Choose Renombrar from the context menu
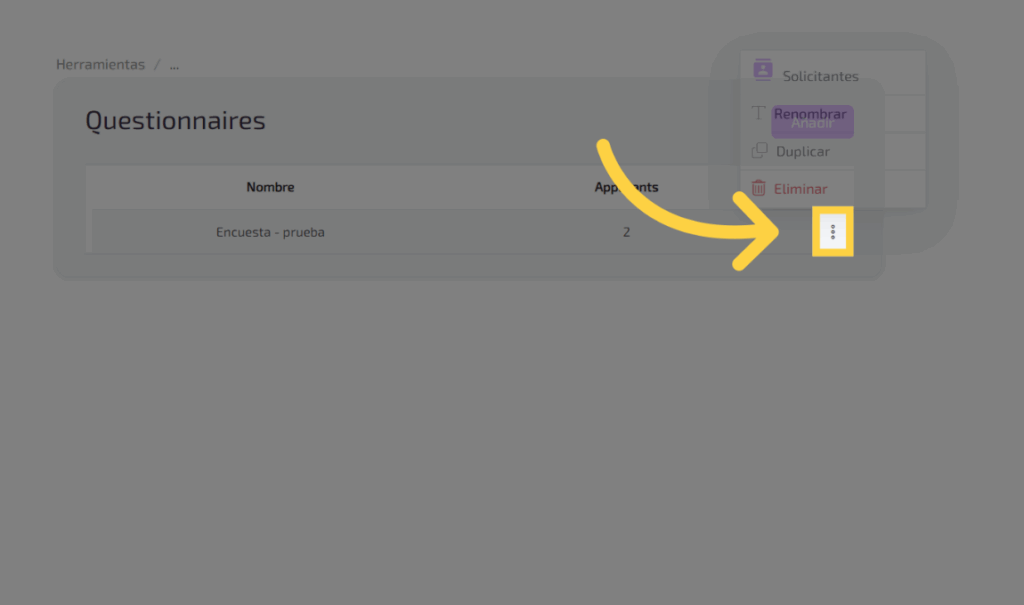This screenshot has width=1024, height=605. click(810, 114)
